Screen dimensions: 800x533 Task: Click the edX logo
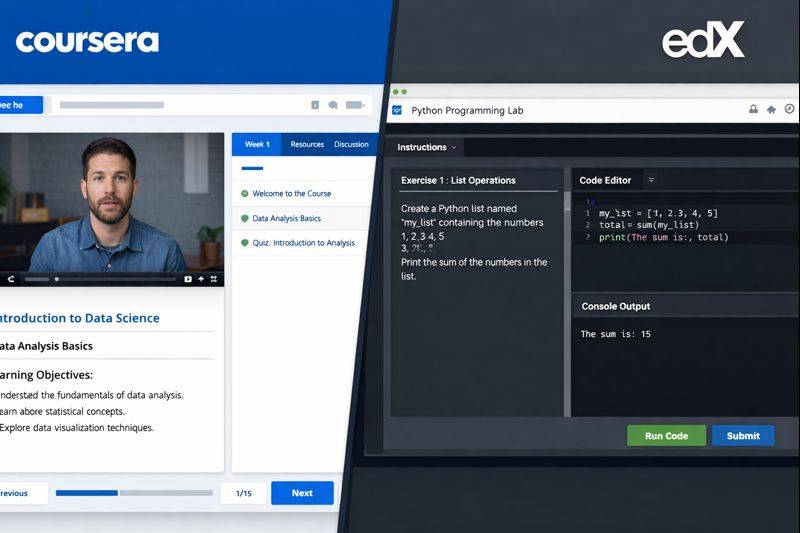pyautogui.click(x=703, y=40)
